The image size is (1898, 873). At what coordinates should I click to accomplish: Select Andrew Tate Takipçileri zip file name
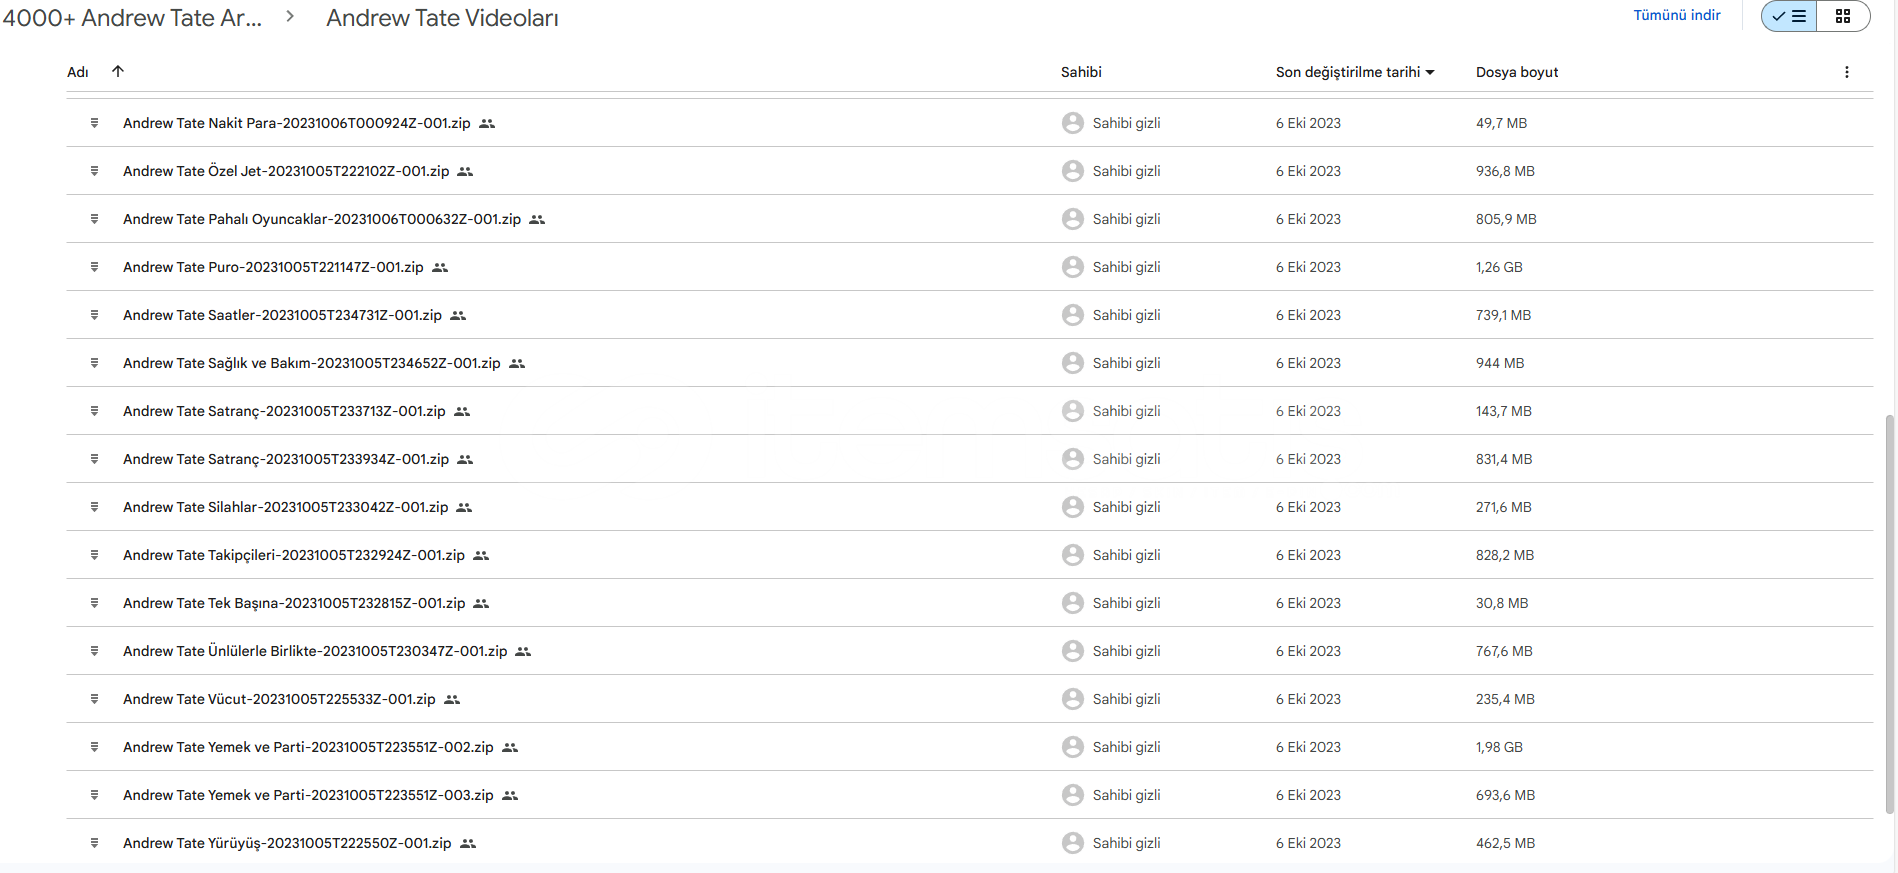point(294,555)
